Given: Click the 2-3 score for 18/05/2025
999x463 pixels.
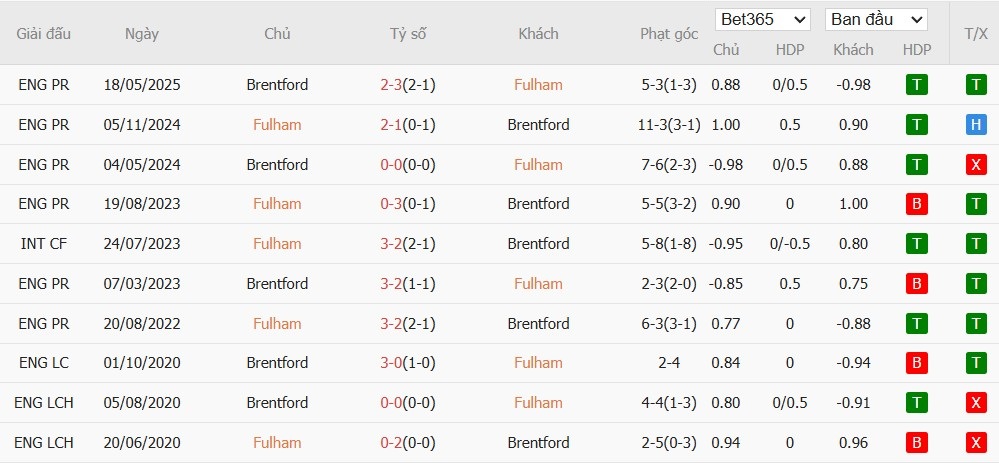Looking at the screenshot, I should pos(391,85).
